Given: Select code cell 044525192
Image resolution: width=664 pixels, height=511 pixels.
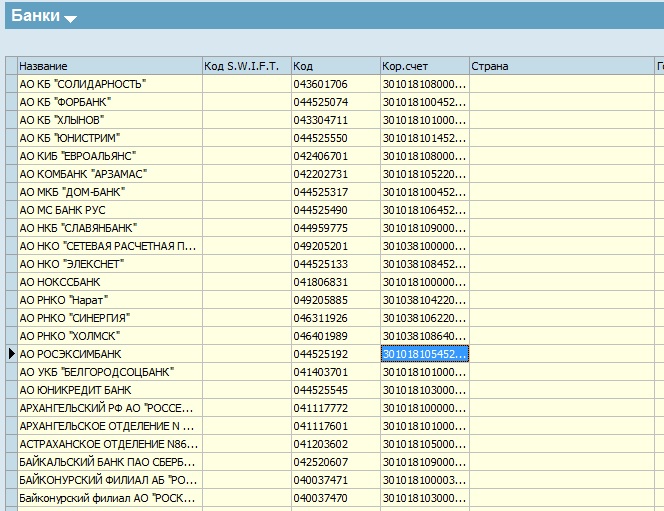Looking at the screenshot, I should (336, 354).
